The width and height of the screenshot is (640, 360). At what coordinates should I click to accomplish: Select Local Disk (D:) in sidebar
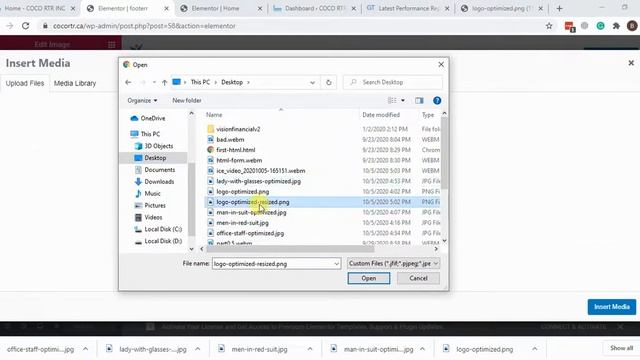(x=158, y=241)
